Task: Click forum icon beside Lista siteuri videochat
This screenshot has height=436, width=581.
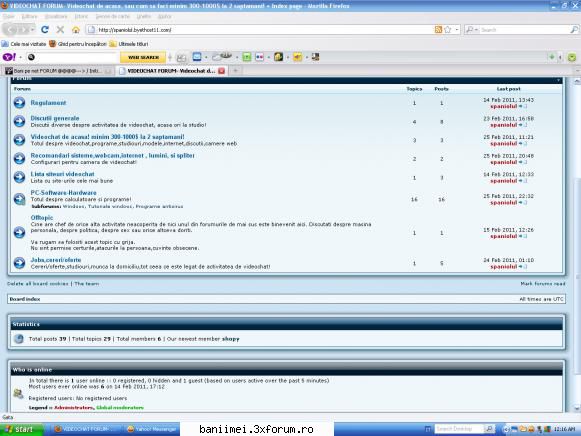Action: 19,177
